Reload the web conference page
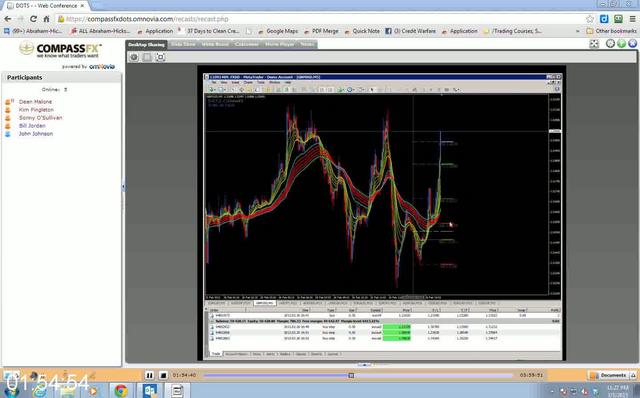640x398 pixels. pyautogui.click(x=33, y=19)
